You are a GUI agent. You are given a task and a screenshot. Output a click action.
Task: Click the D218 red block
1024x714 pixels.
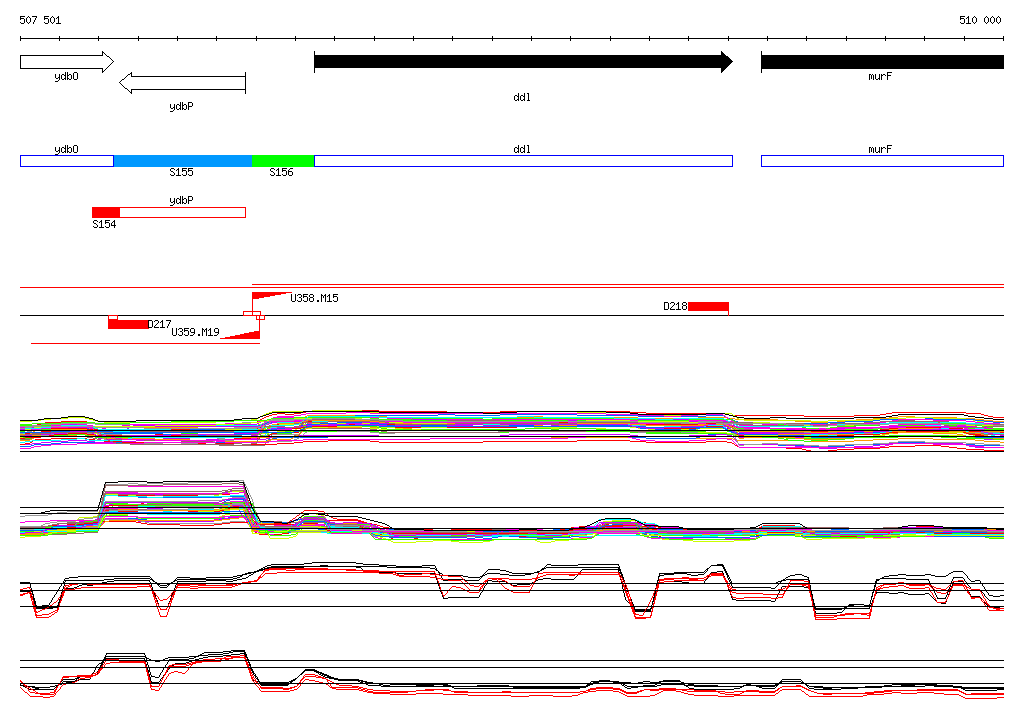click(x=708, y=306)
